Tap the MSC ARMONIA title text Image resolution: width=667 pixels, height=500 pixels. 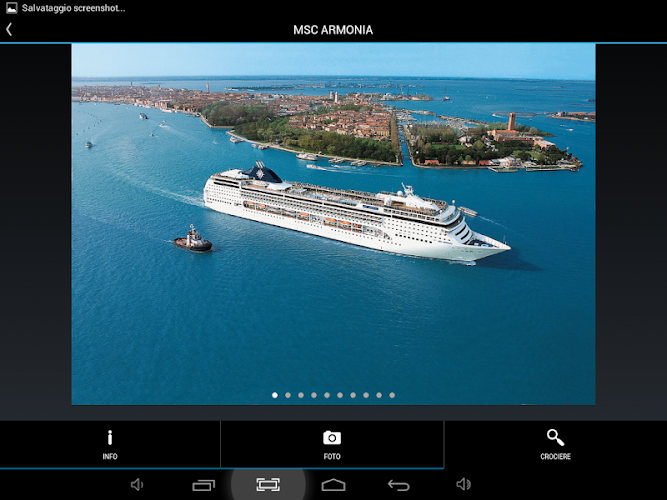[333, 30]
